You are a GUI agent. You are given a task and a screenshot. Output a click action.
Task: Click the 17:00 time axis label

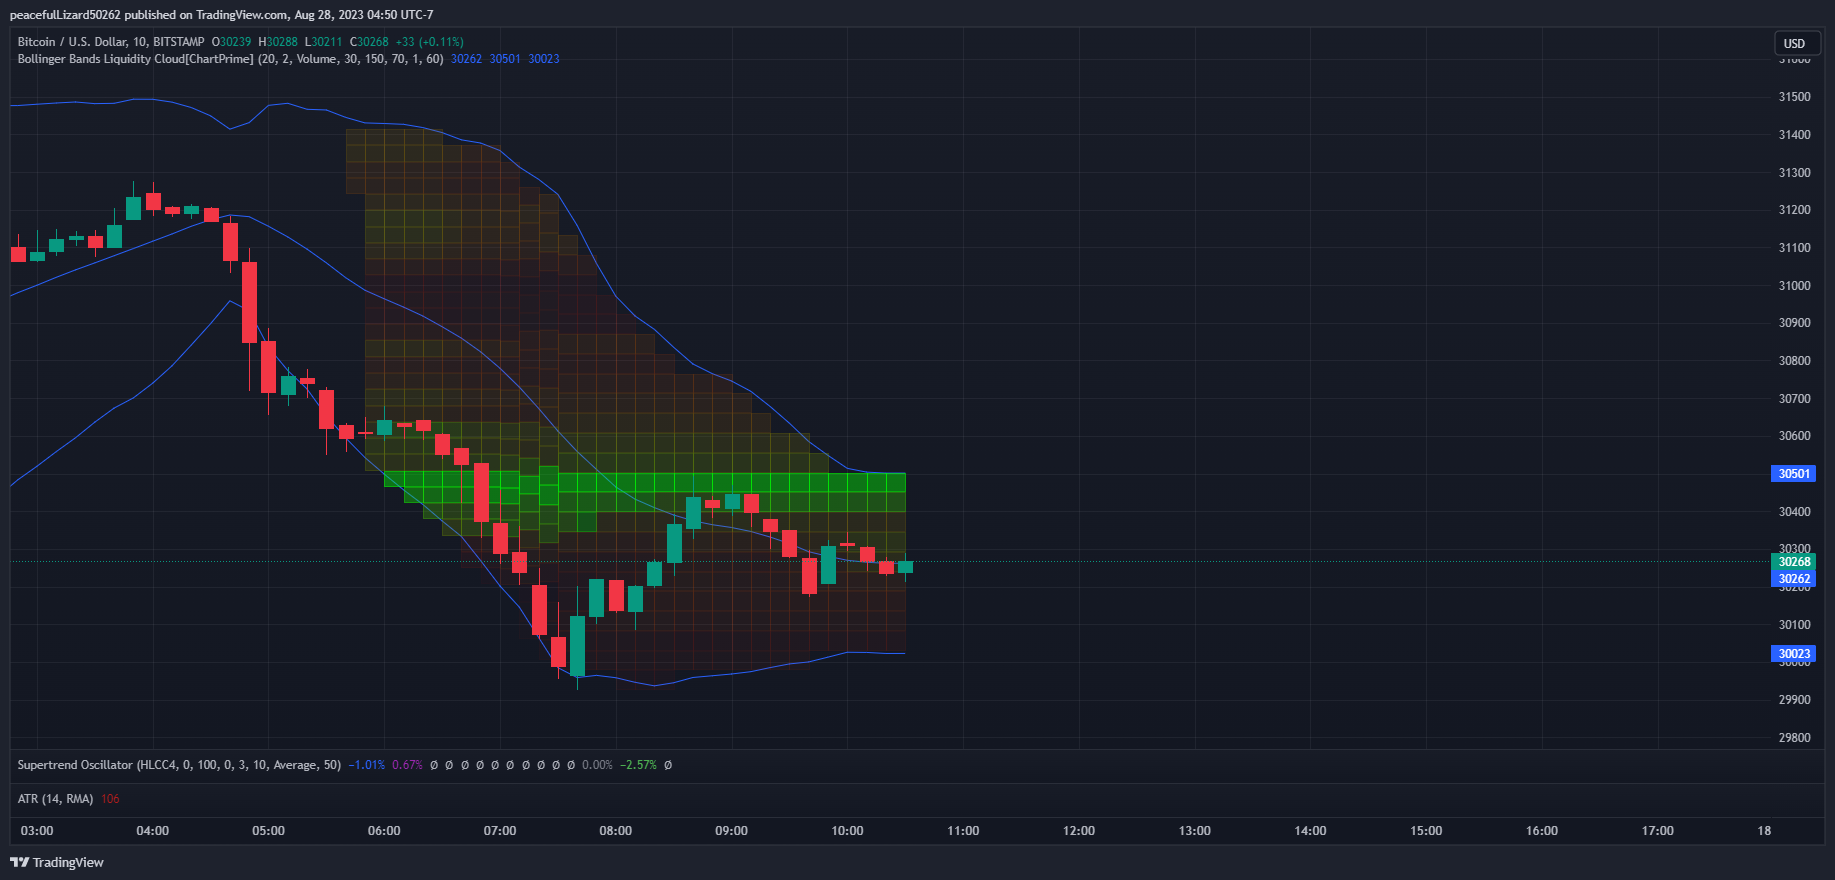point(1658,831)
